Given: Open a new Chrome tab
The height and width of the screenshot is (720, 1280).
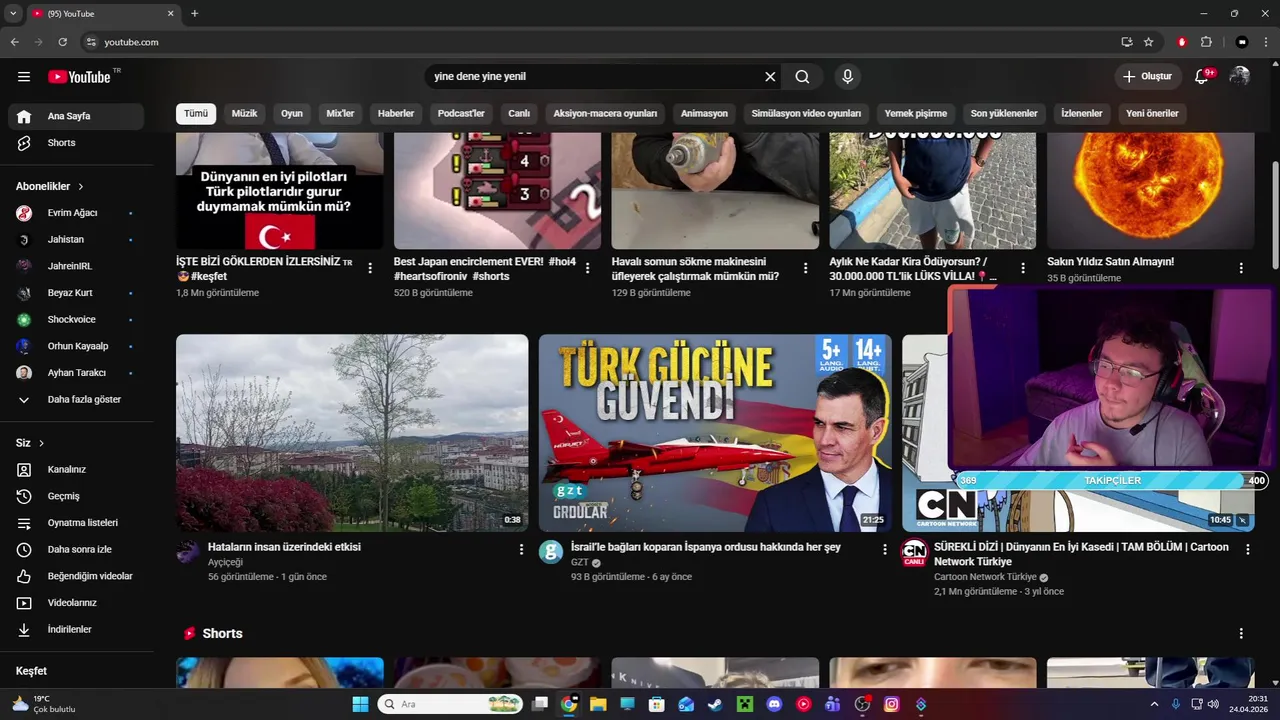Looking at the screenshot, I should [x=194, y=13].
